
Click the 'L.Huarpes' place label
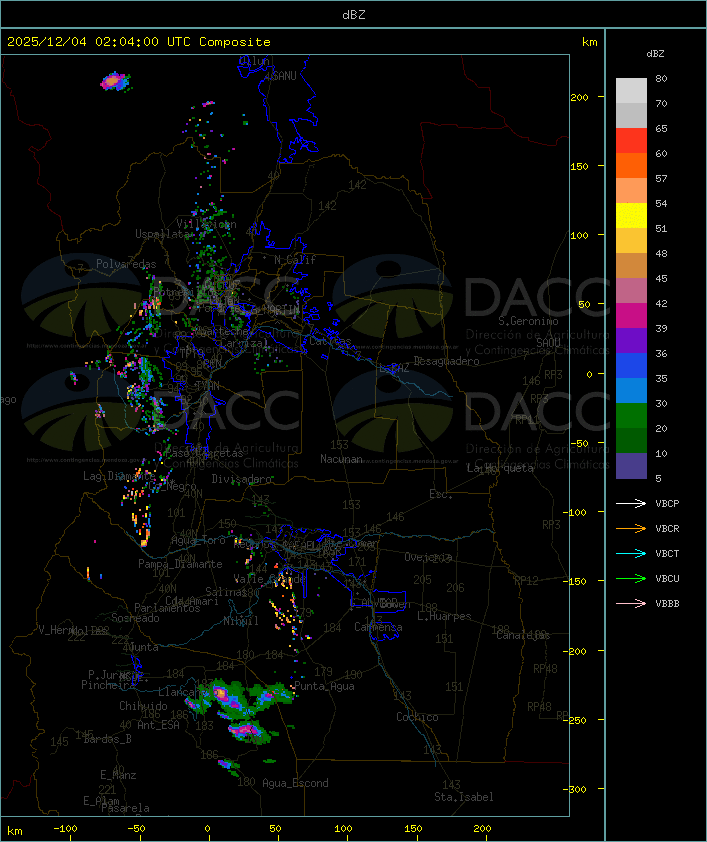444,616
